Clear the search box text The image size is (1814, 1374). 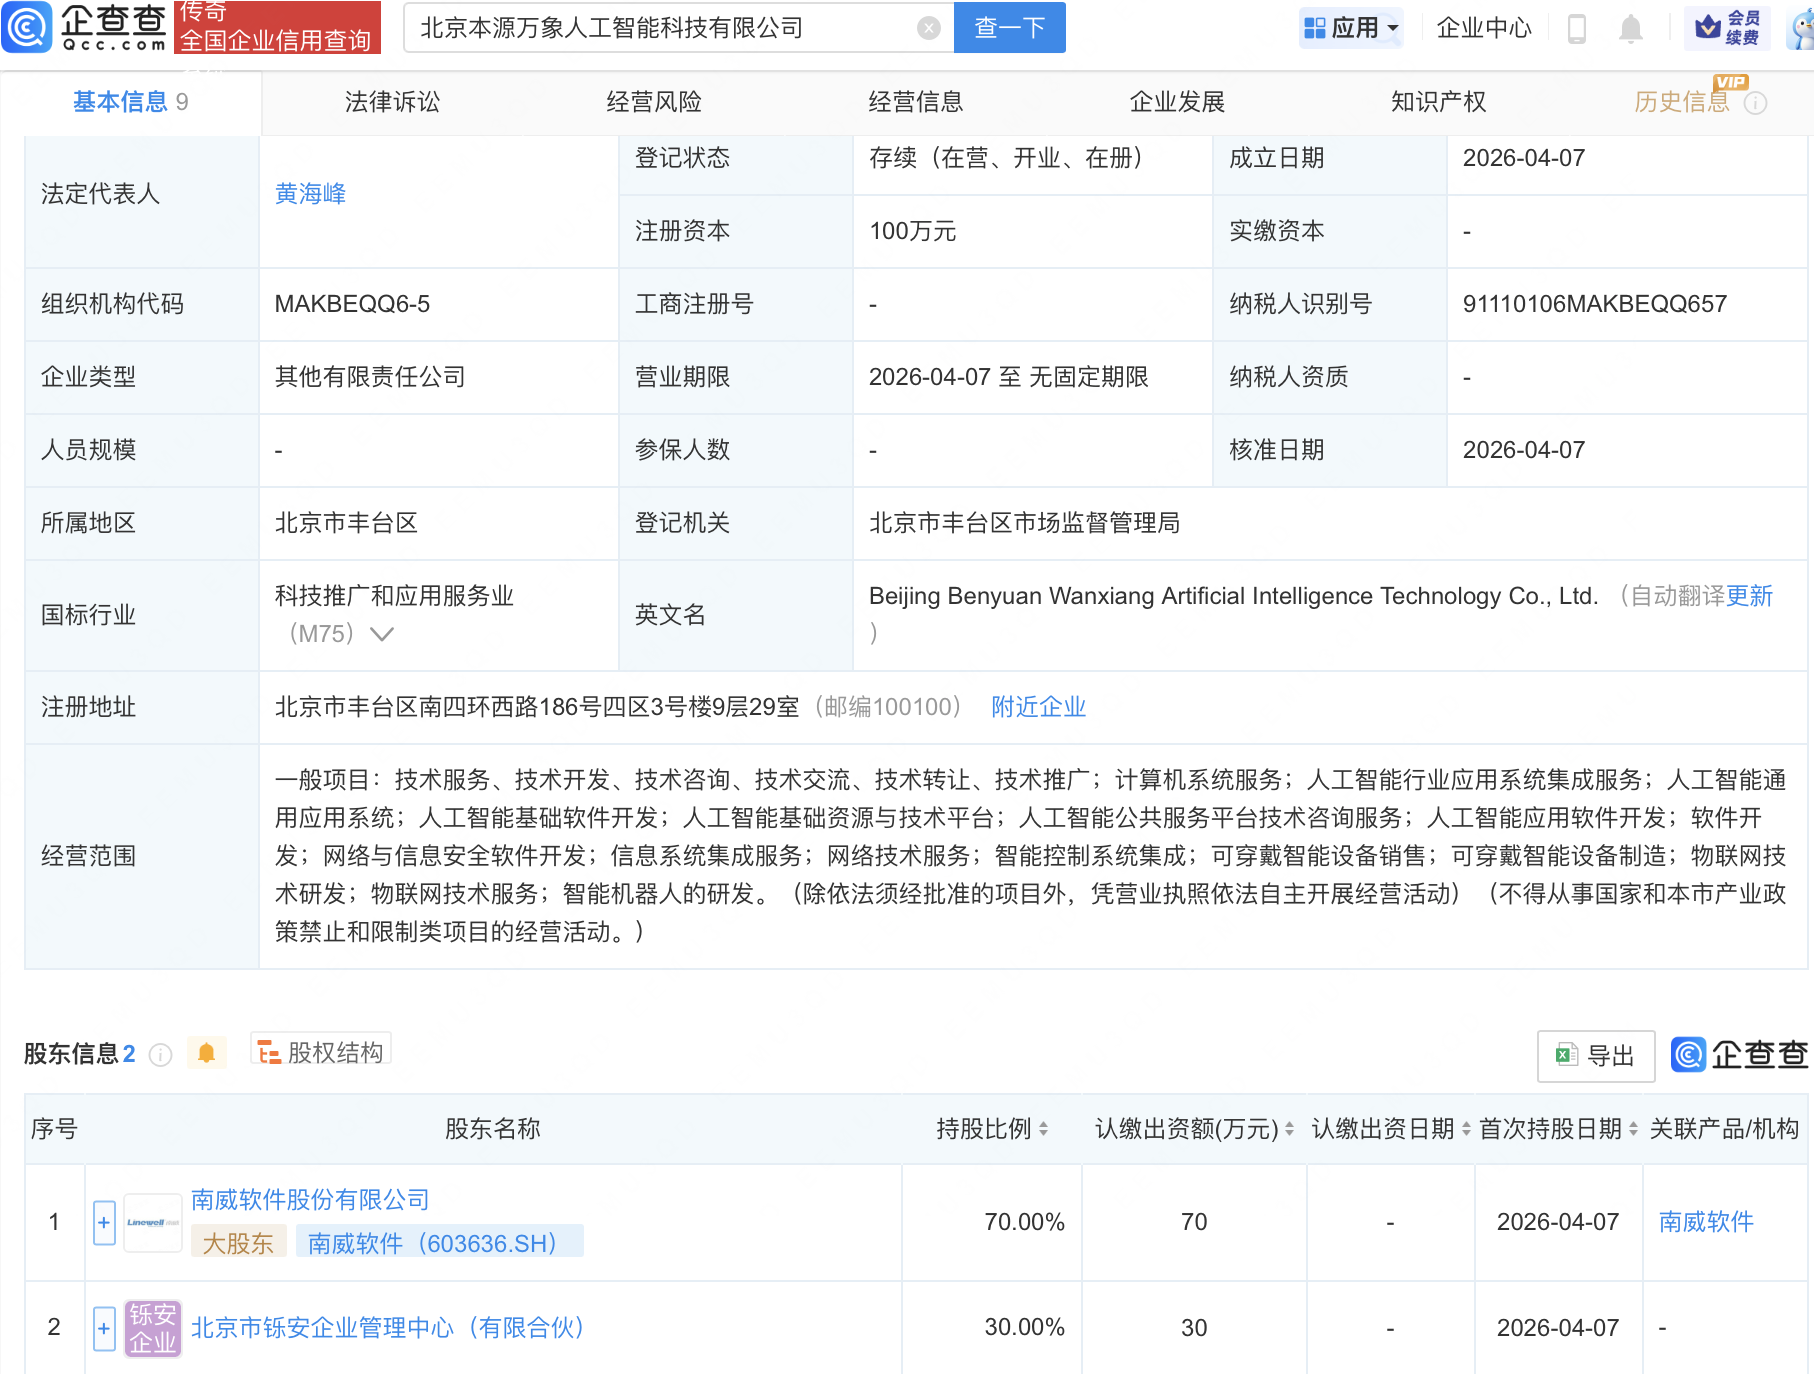[928, 28]
